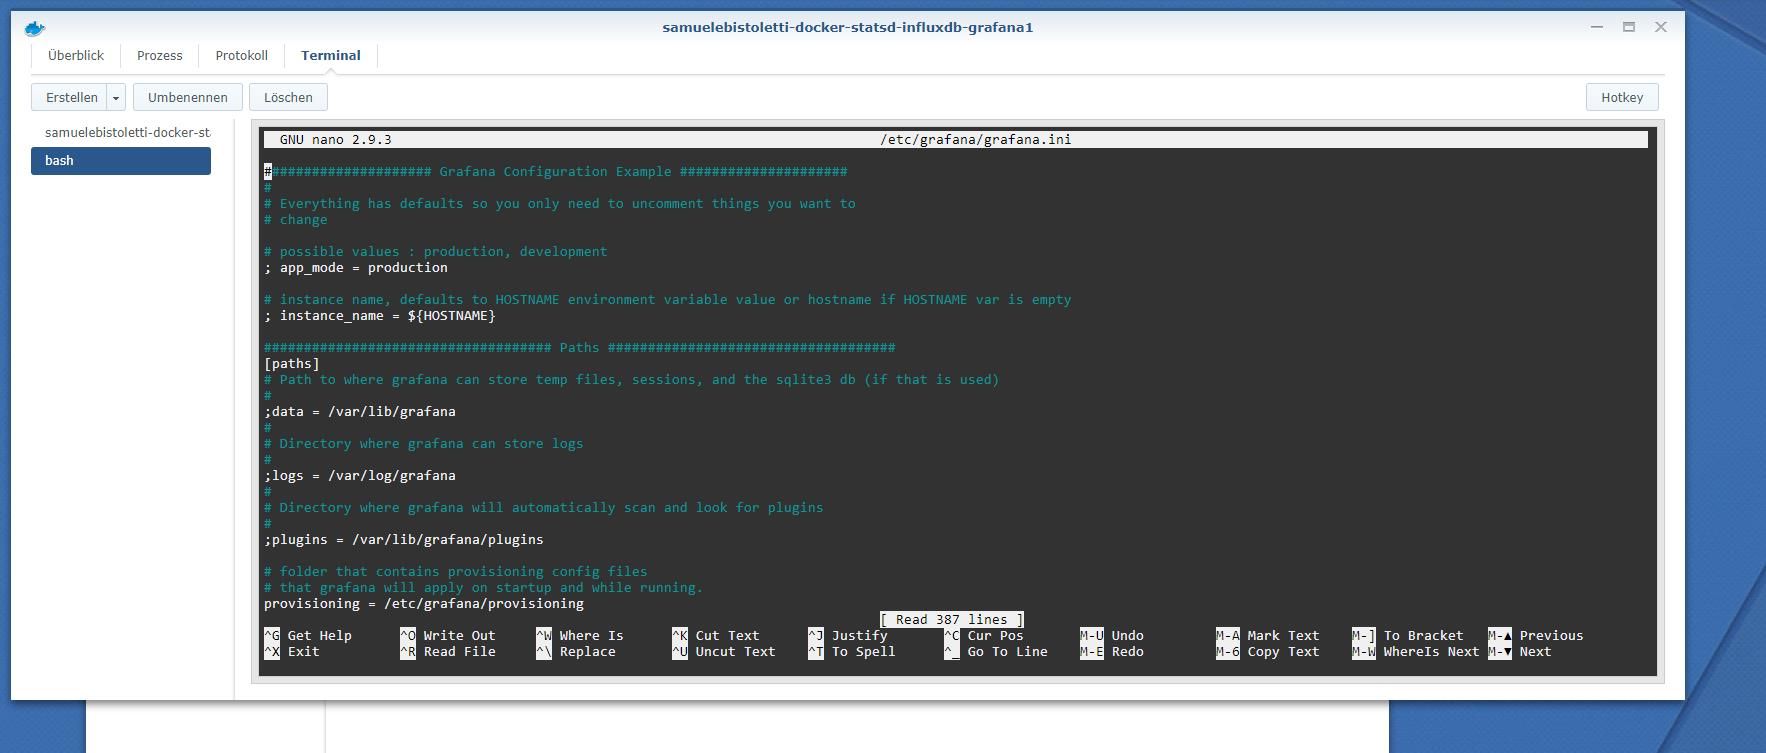The height and width of the screenshot is (753, 1766).
Task: Click the M-] To Bracket shortcut
Action: coord(1408,636)
